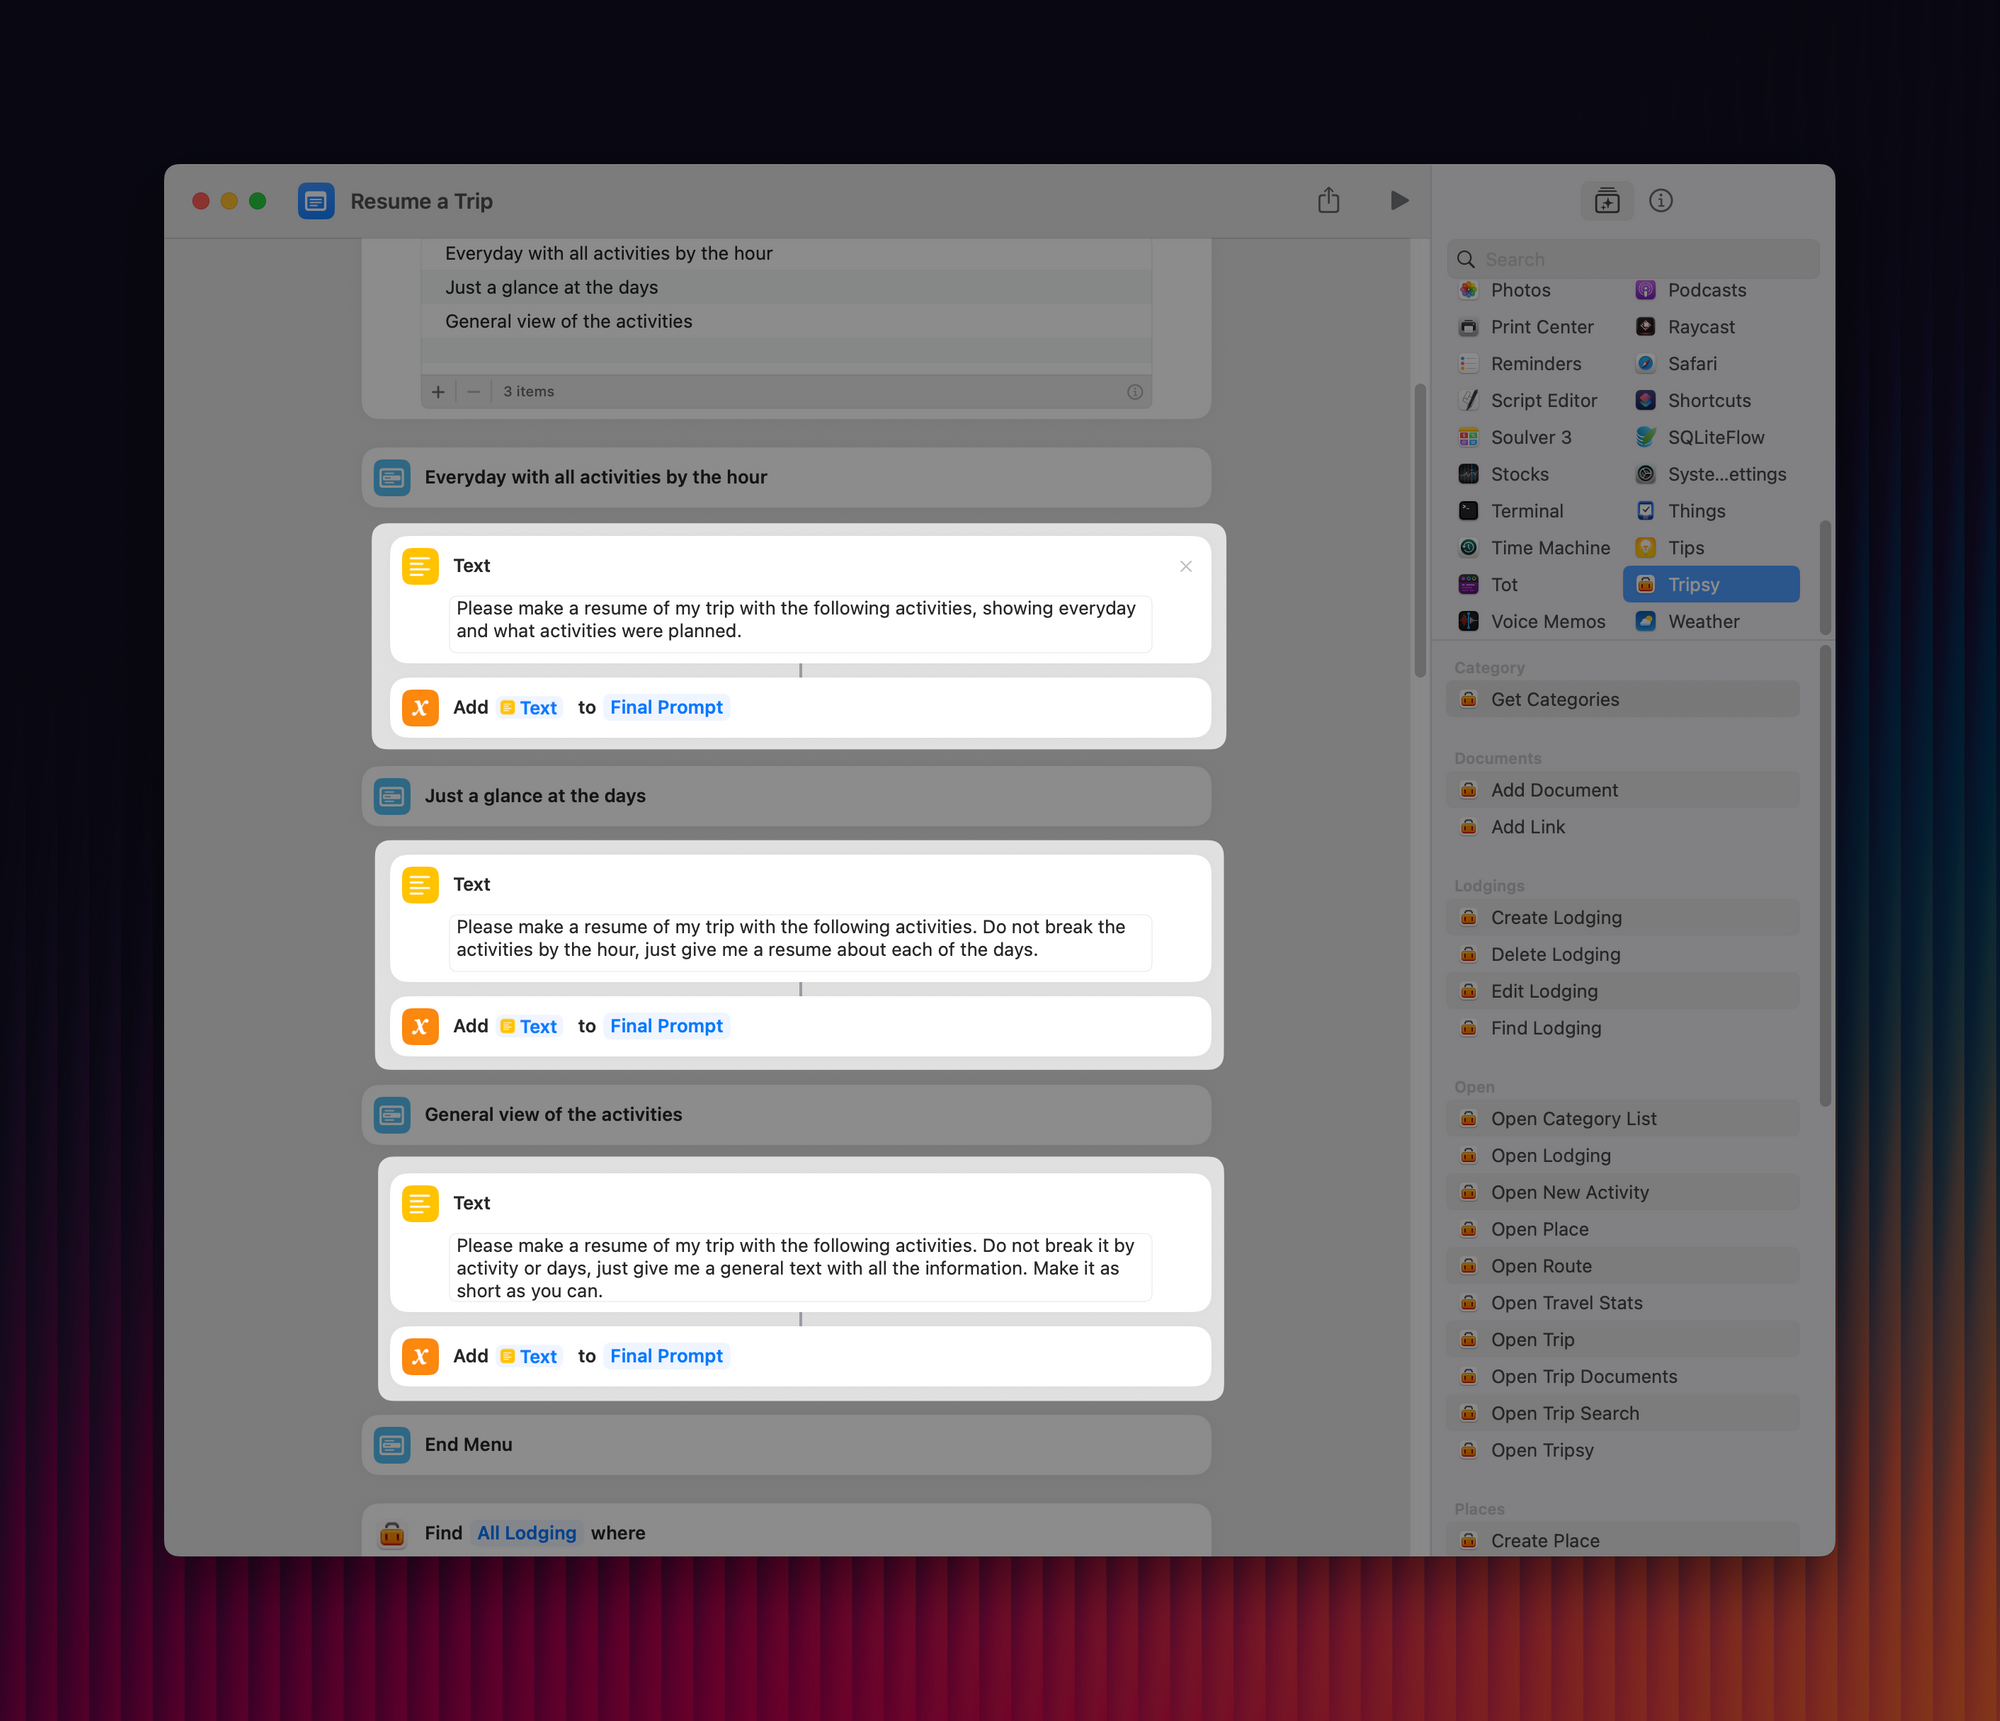Image resolution: width=2000 pixels, height=1721 pixels.
Task: Select Create Lodging action
Action: (1622, 918)
